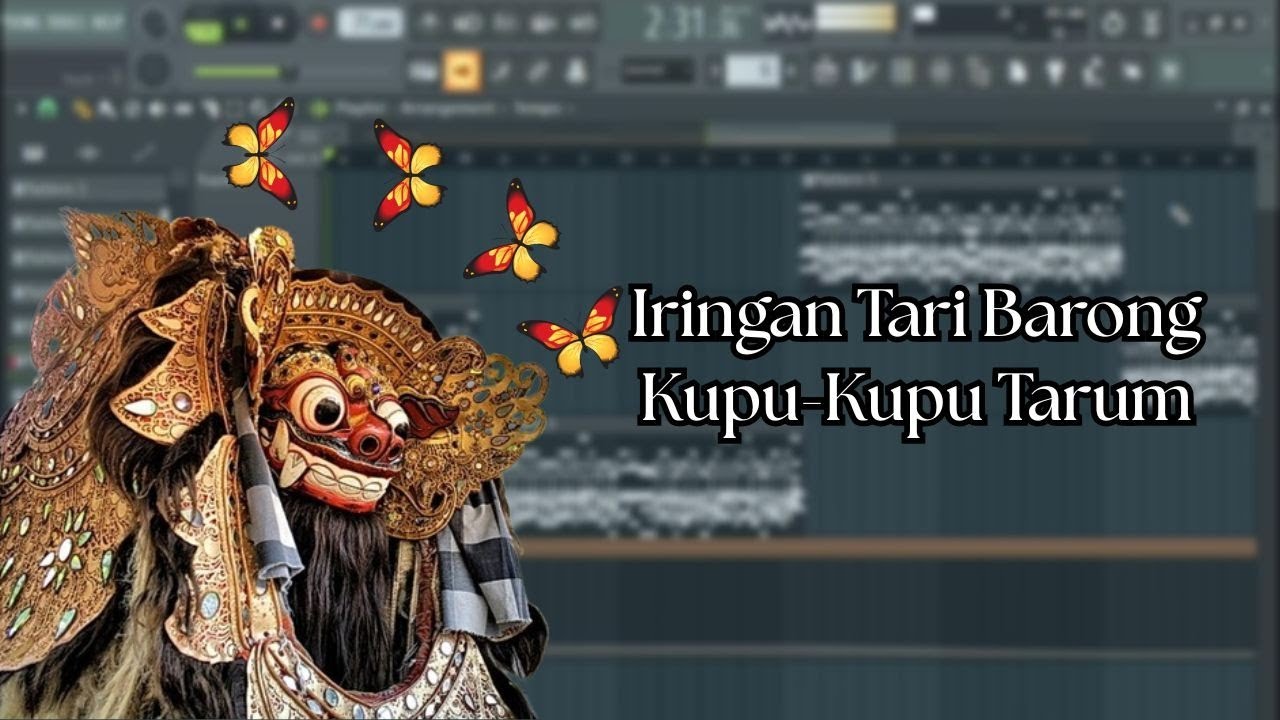Image resolution: width=1280 pixels, height=720 pixels.
Task: Click the round icon right of CPU panel
Action: pyautogui.click(x=1112, y=22)
